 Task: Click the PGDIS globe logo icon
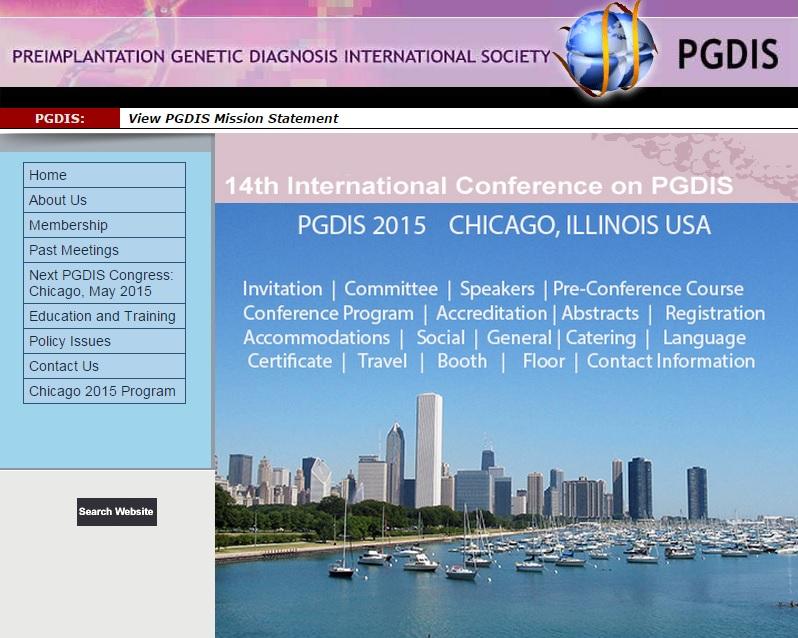click(607, 48)
